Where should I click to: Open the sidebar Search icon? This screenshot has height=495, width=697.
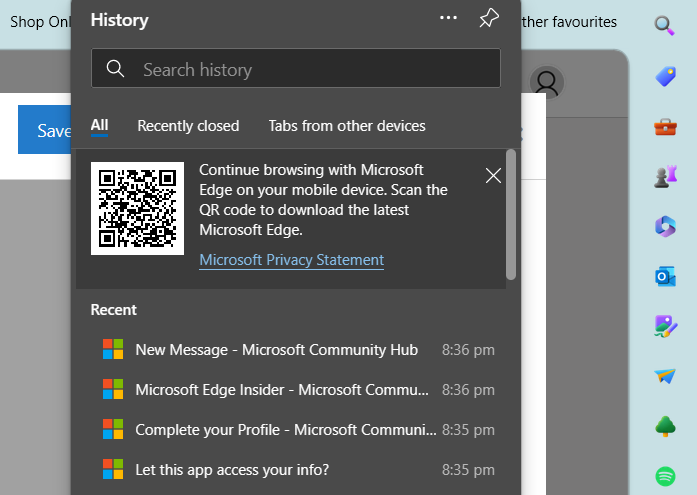click(x=665, y=25)
